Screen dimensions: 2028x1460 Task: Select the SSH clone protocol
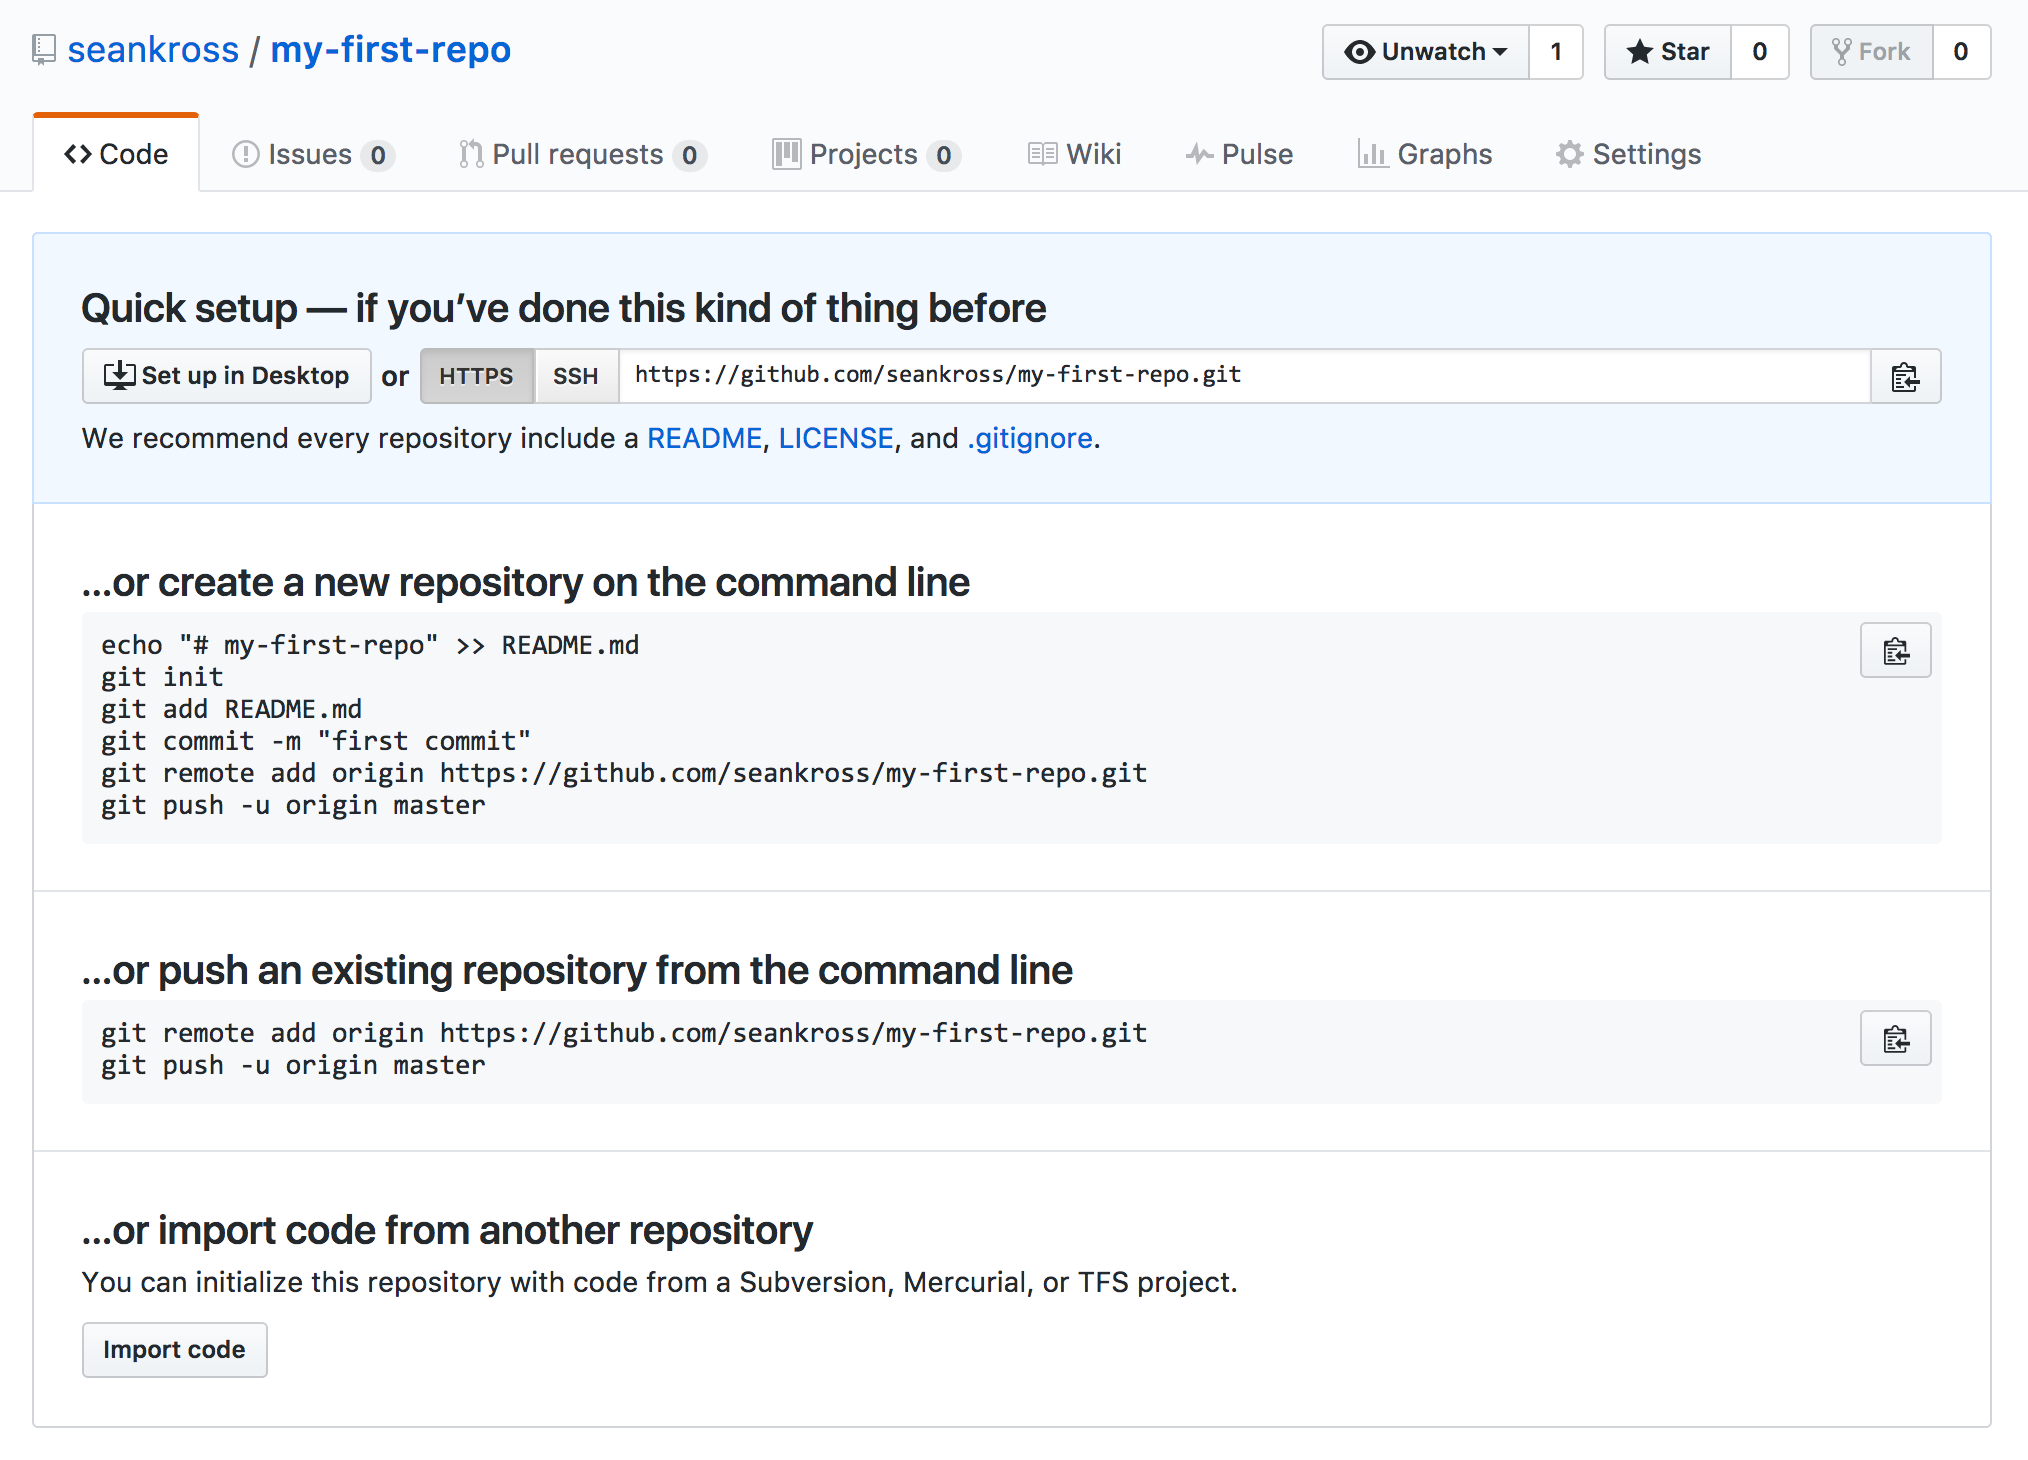[x=576, y=376]
